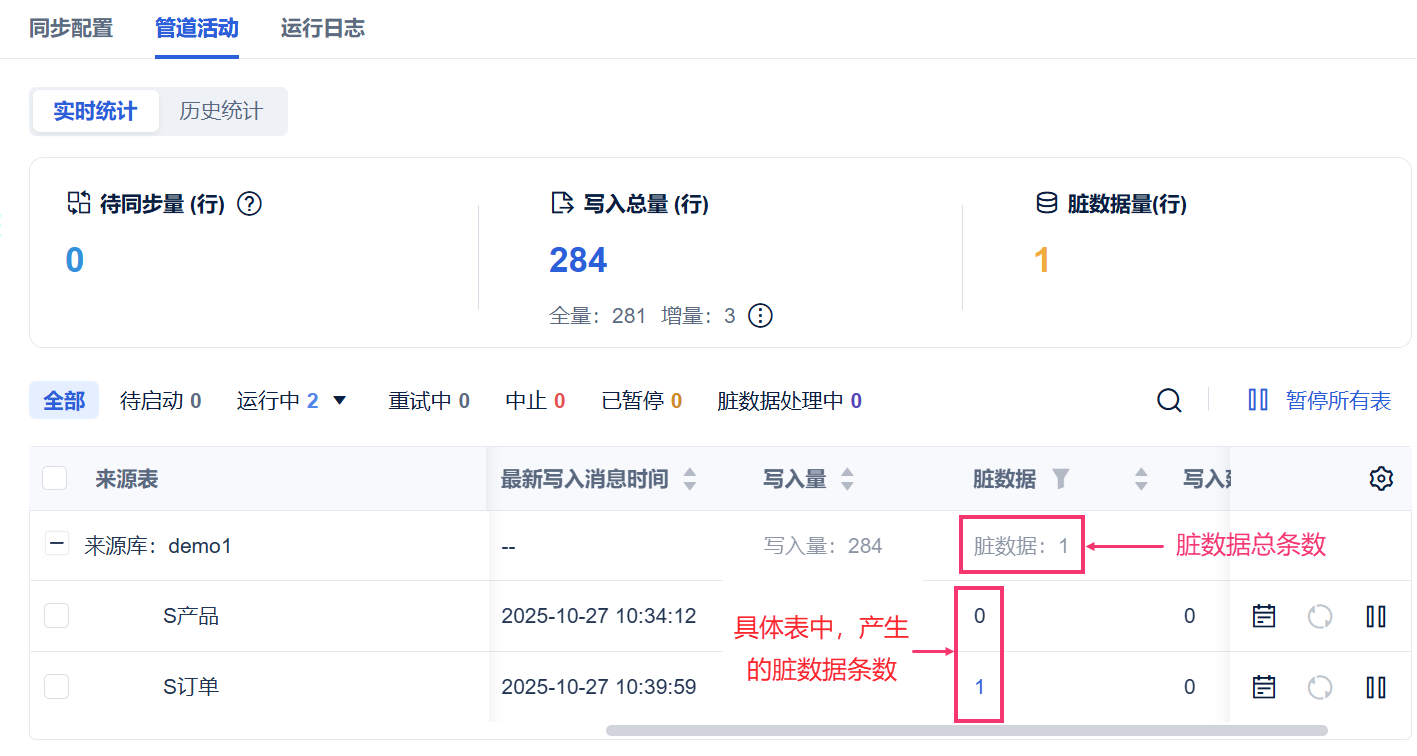Click help icon beside 待同步量 (行)
Image resolution: width=1417 pixels, height=756 pixels.
tap(249, 204)
